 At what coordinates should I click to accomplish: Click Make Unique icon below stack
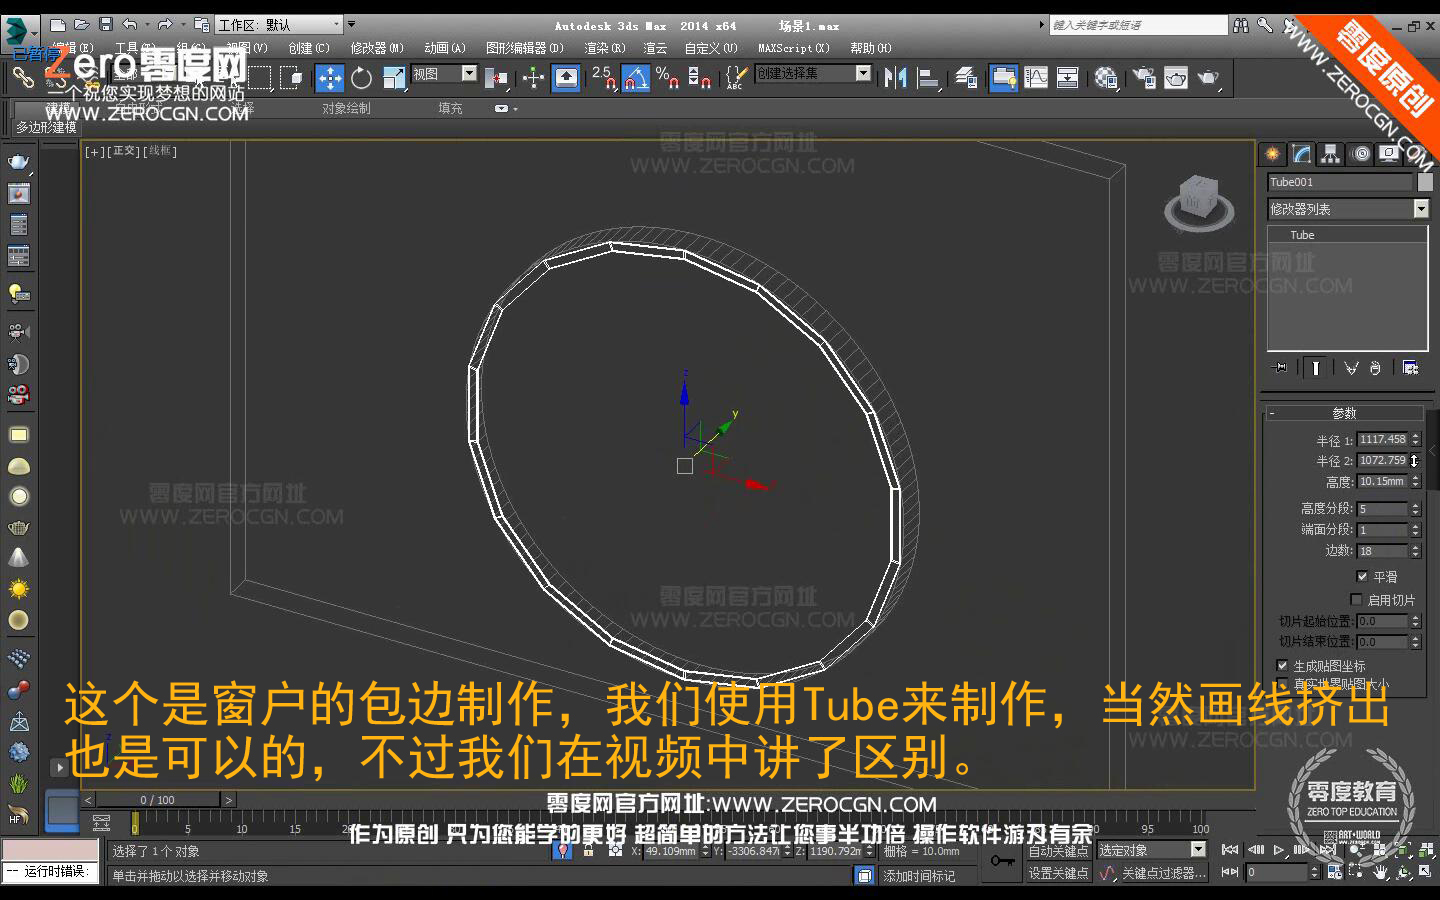[x=1351, y=368]
